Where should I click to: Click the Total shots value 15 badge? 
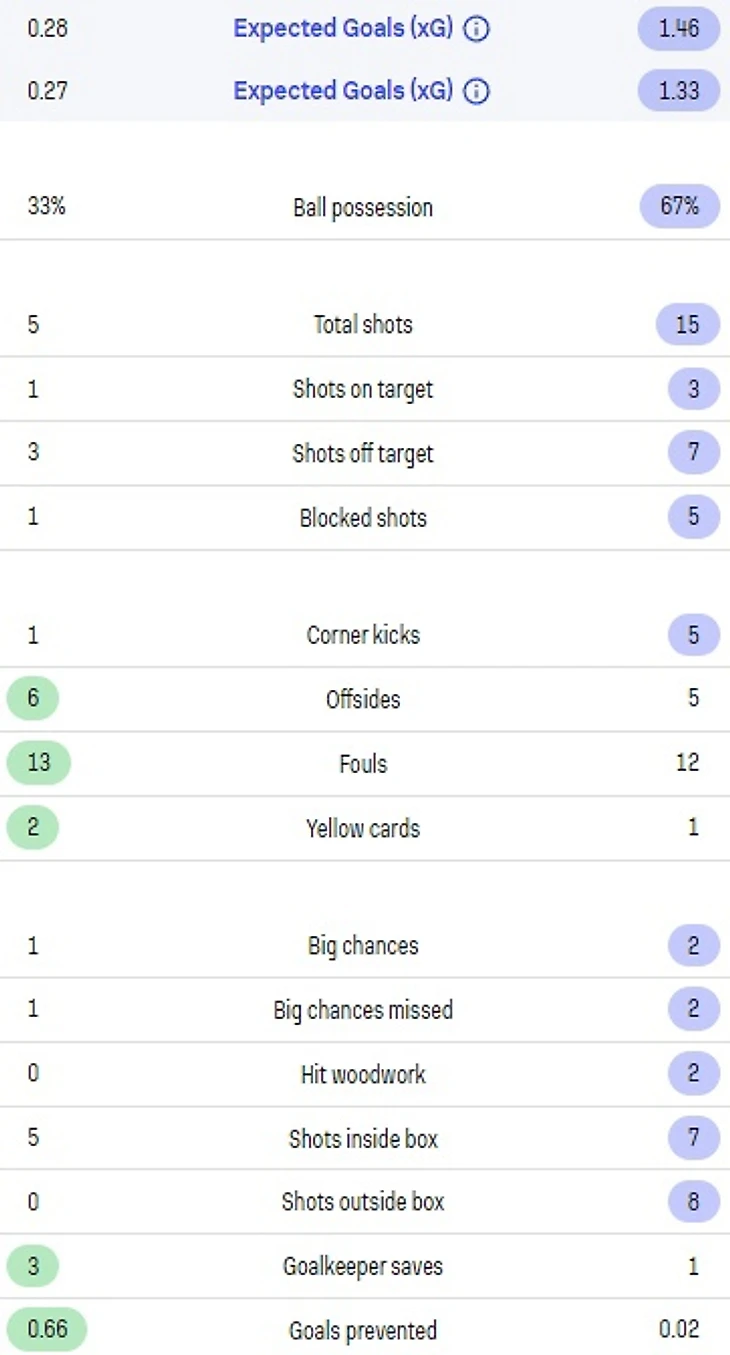pos(687,324)
